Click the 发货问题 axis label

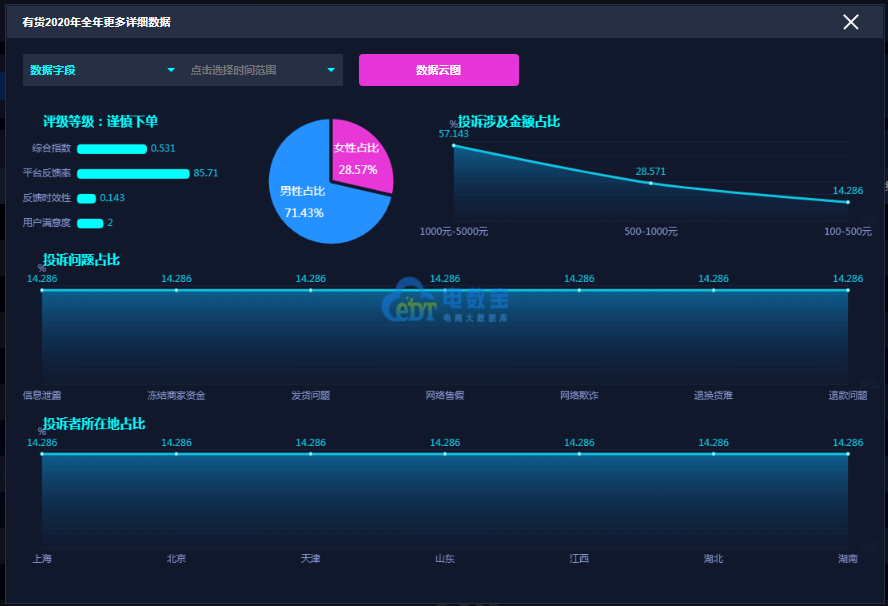click(x=310, y=395)
